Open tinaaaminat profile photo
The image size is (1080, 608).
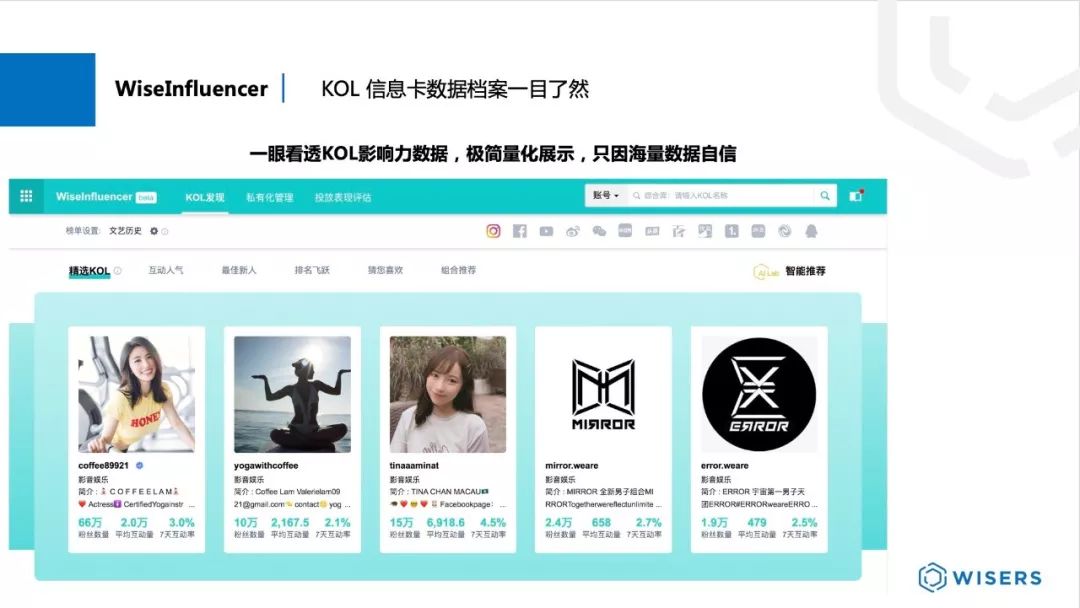point(448,395)
